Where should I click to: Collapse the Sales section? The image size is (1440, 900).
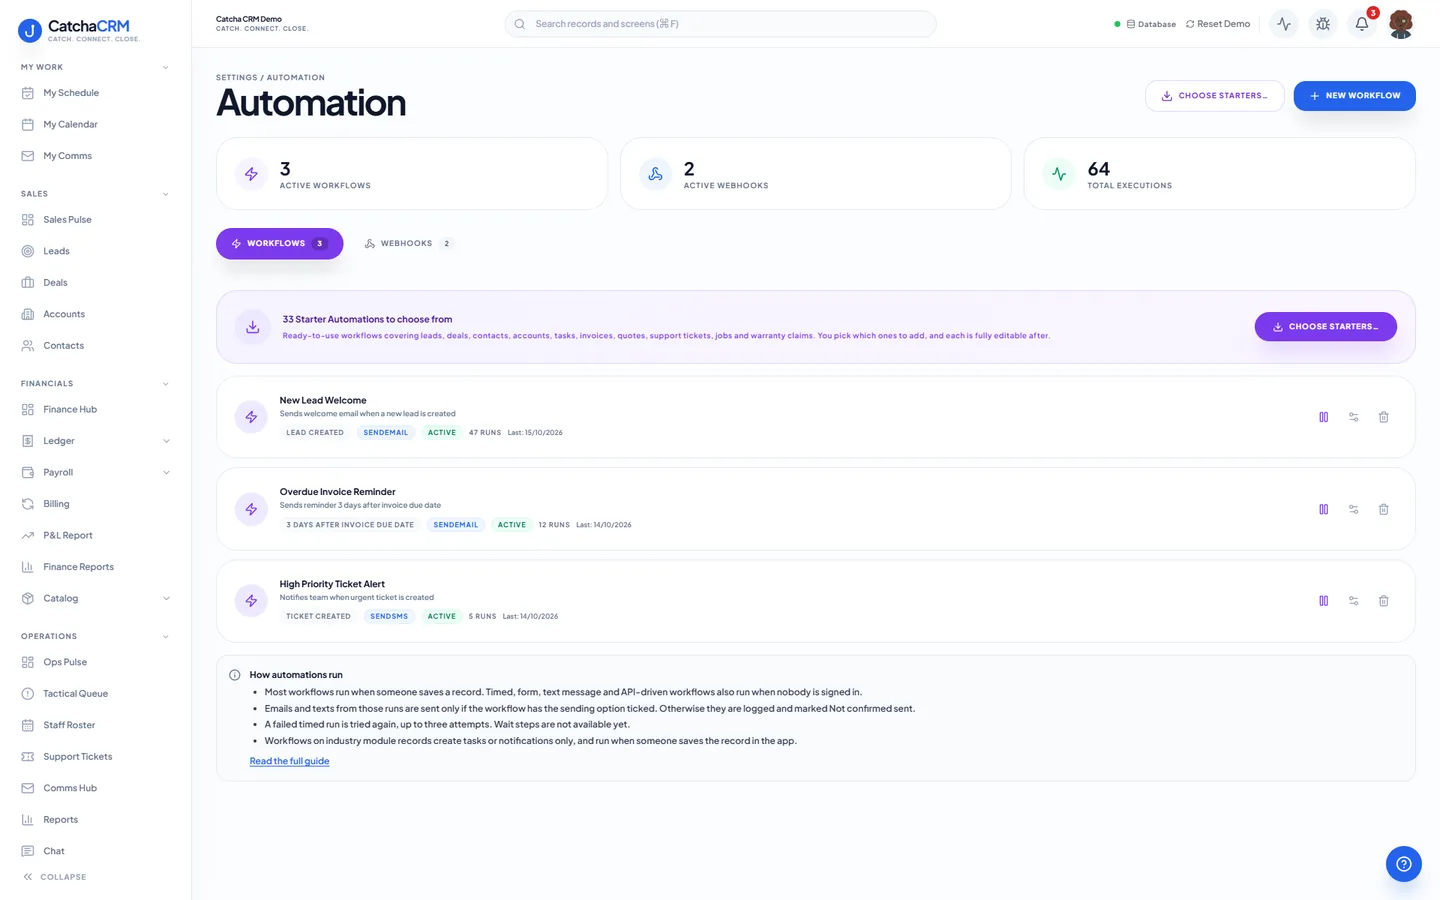(x=166, y=194)
